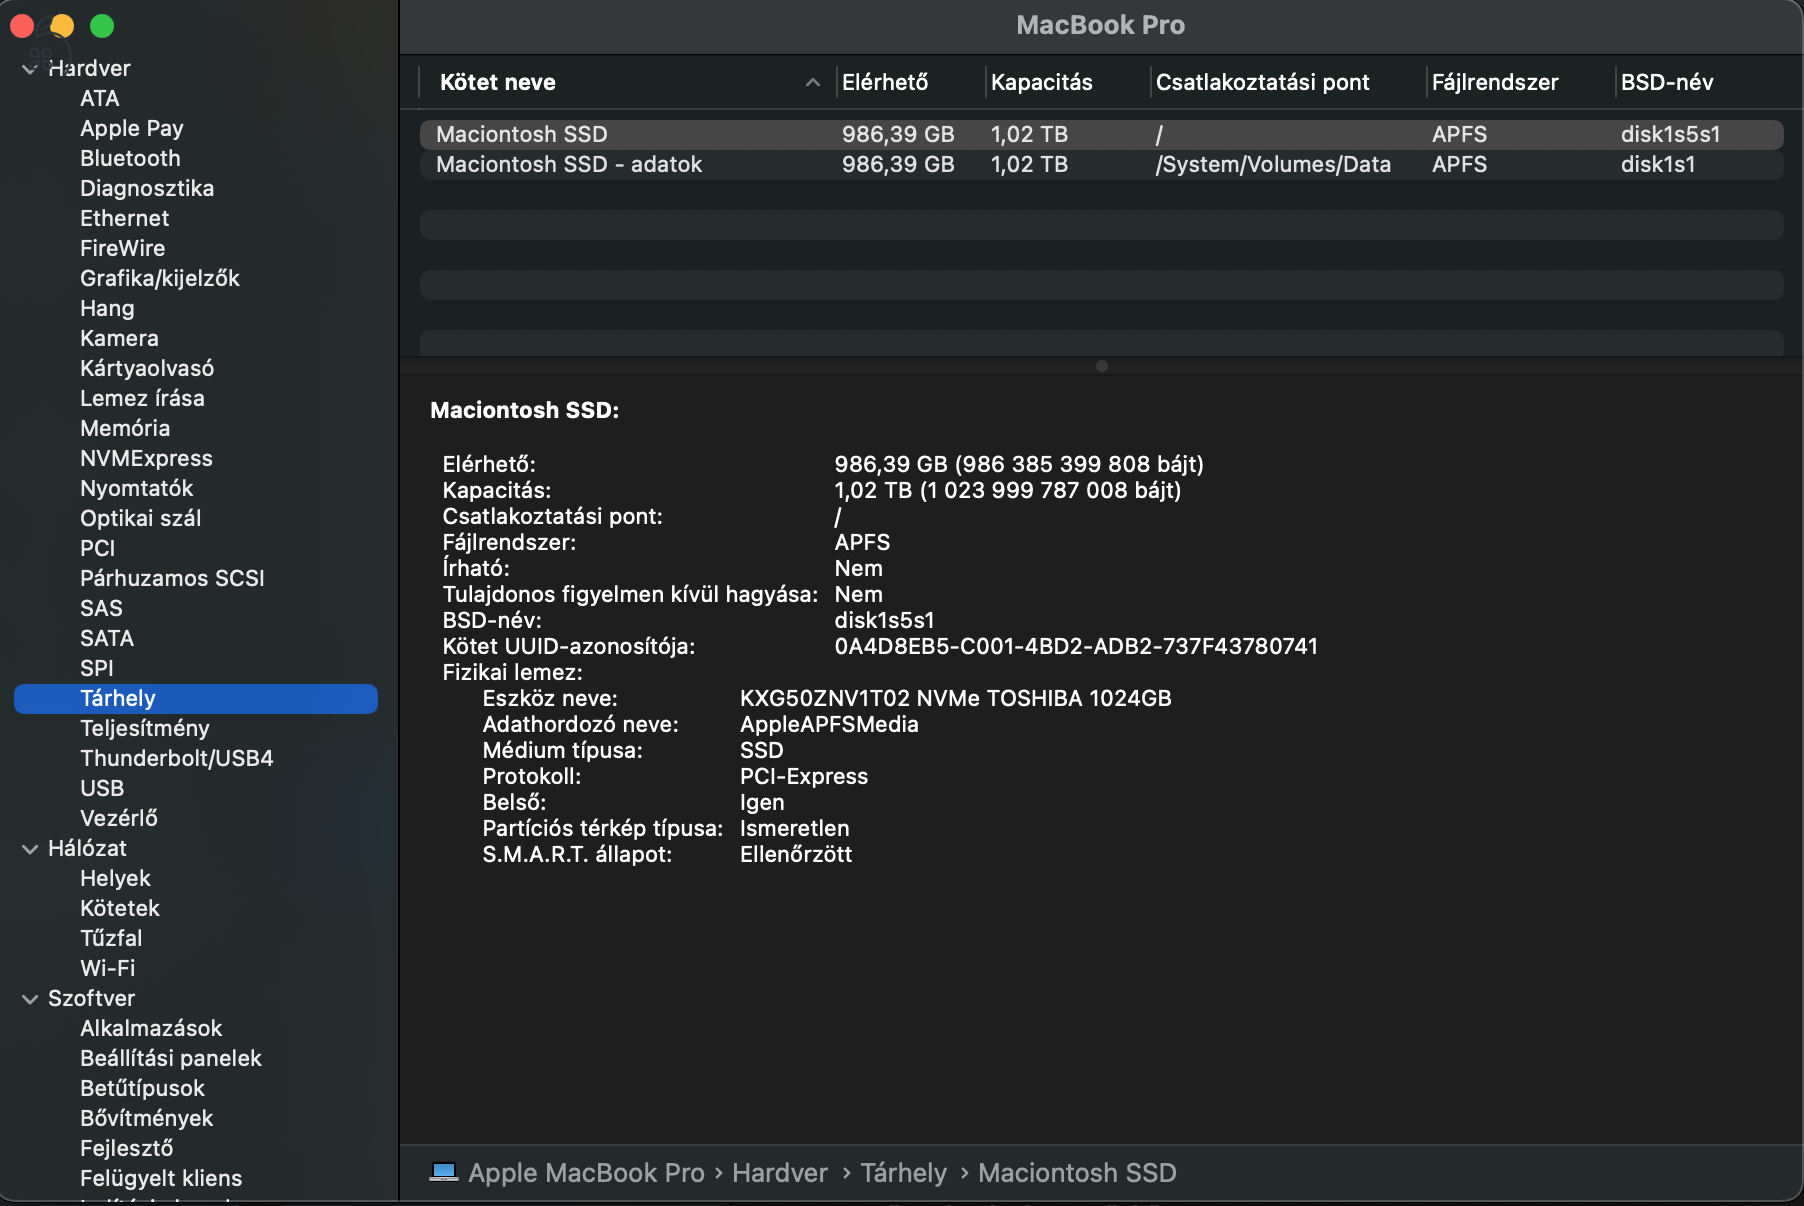1804x1206 pixels.
Task: Select Maciontosh SSD - adatok row
Action: click(1101, 164)
